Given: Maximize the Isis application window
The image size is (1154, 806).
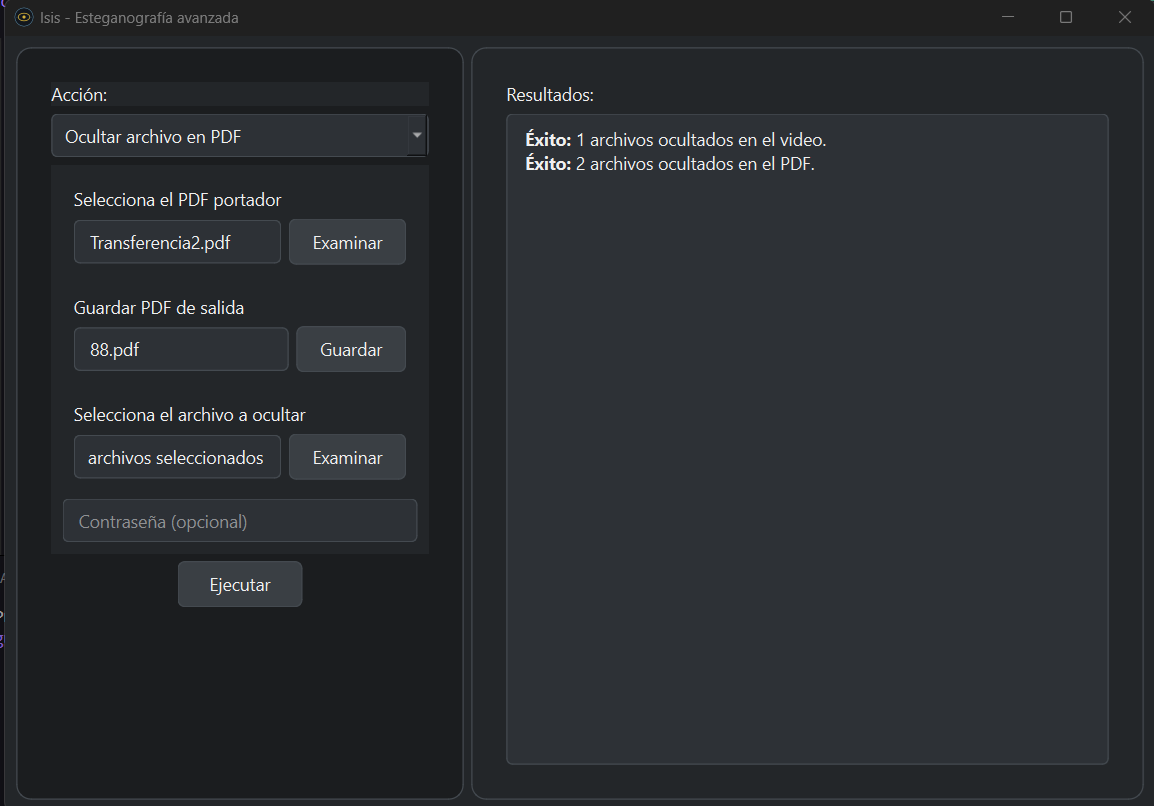Looking at the screenshot, I should (1066, 18).
